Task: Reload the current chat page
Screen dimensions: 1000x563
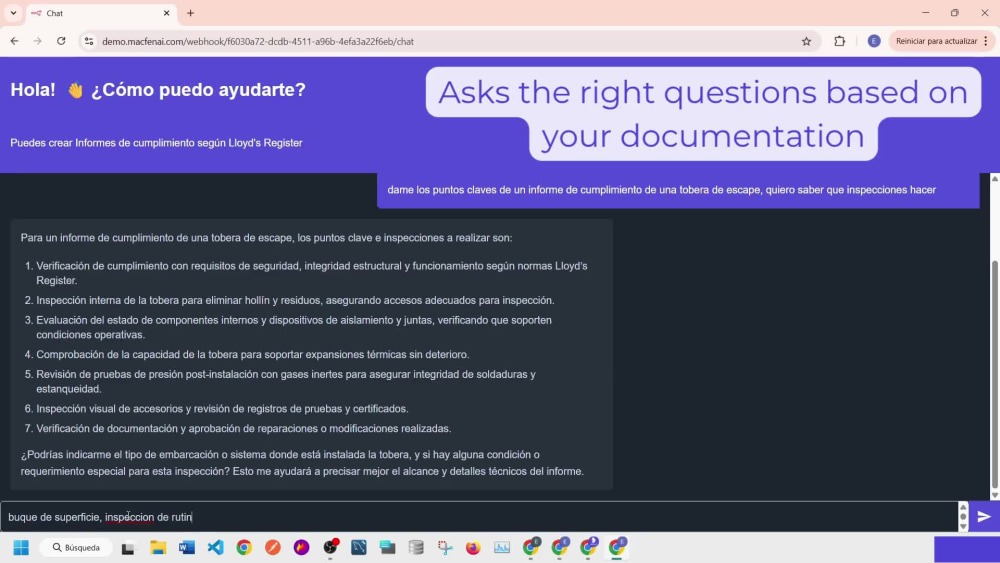Action: tap(61, 41)
